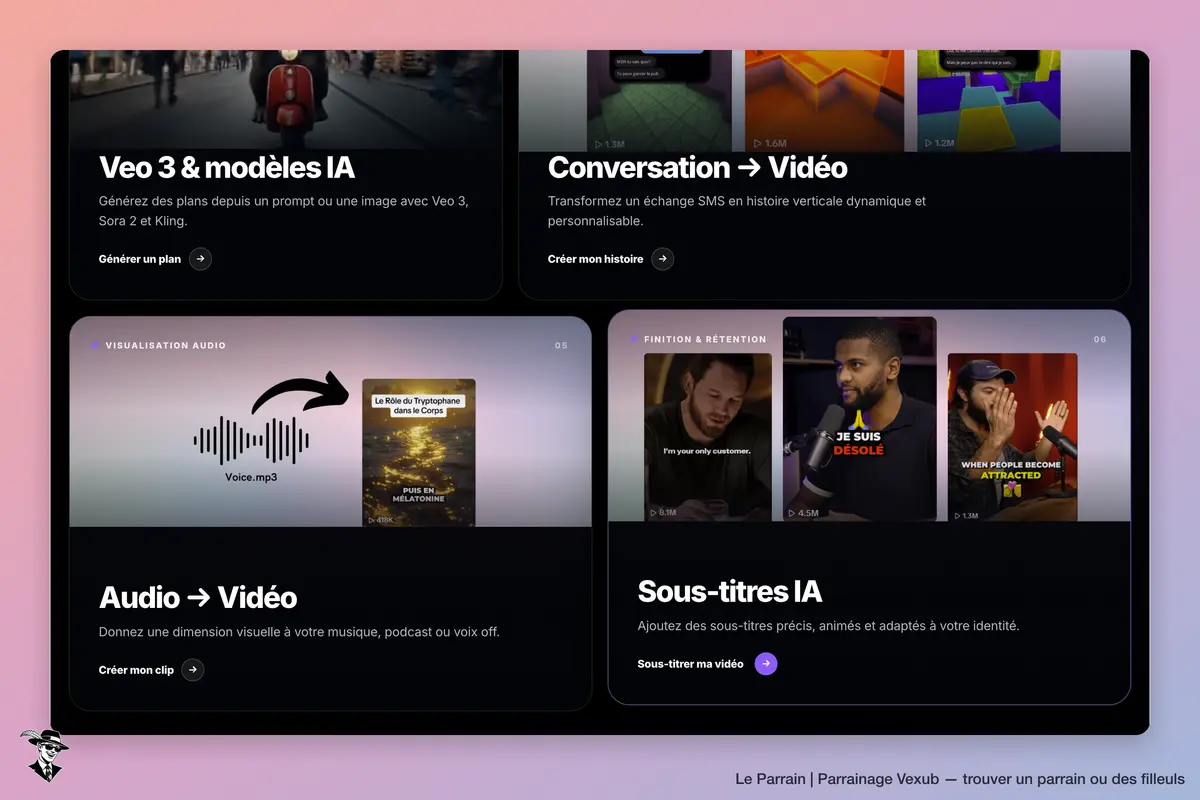Click the Conversation → Vidéo heading
The image size is (1200, 800).
coord(698,167)
